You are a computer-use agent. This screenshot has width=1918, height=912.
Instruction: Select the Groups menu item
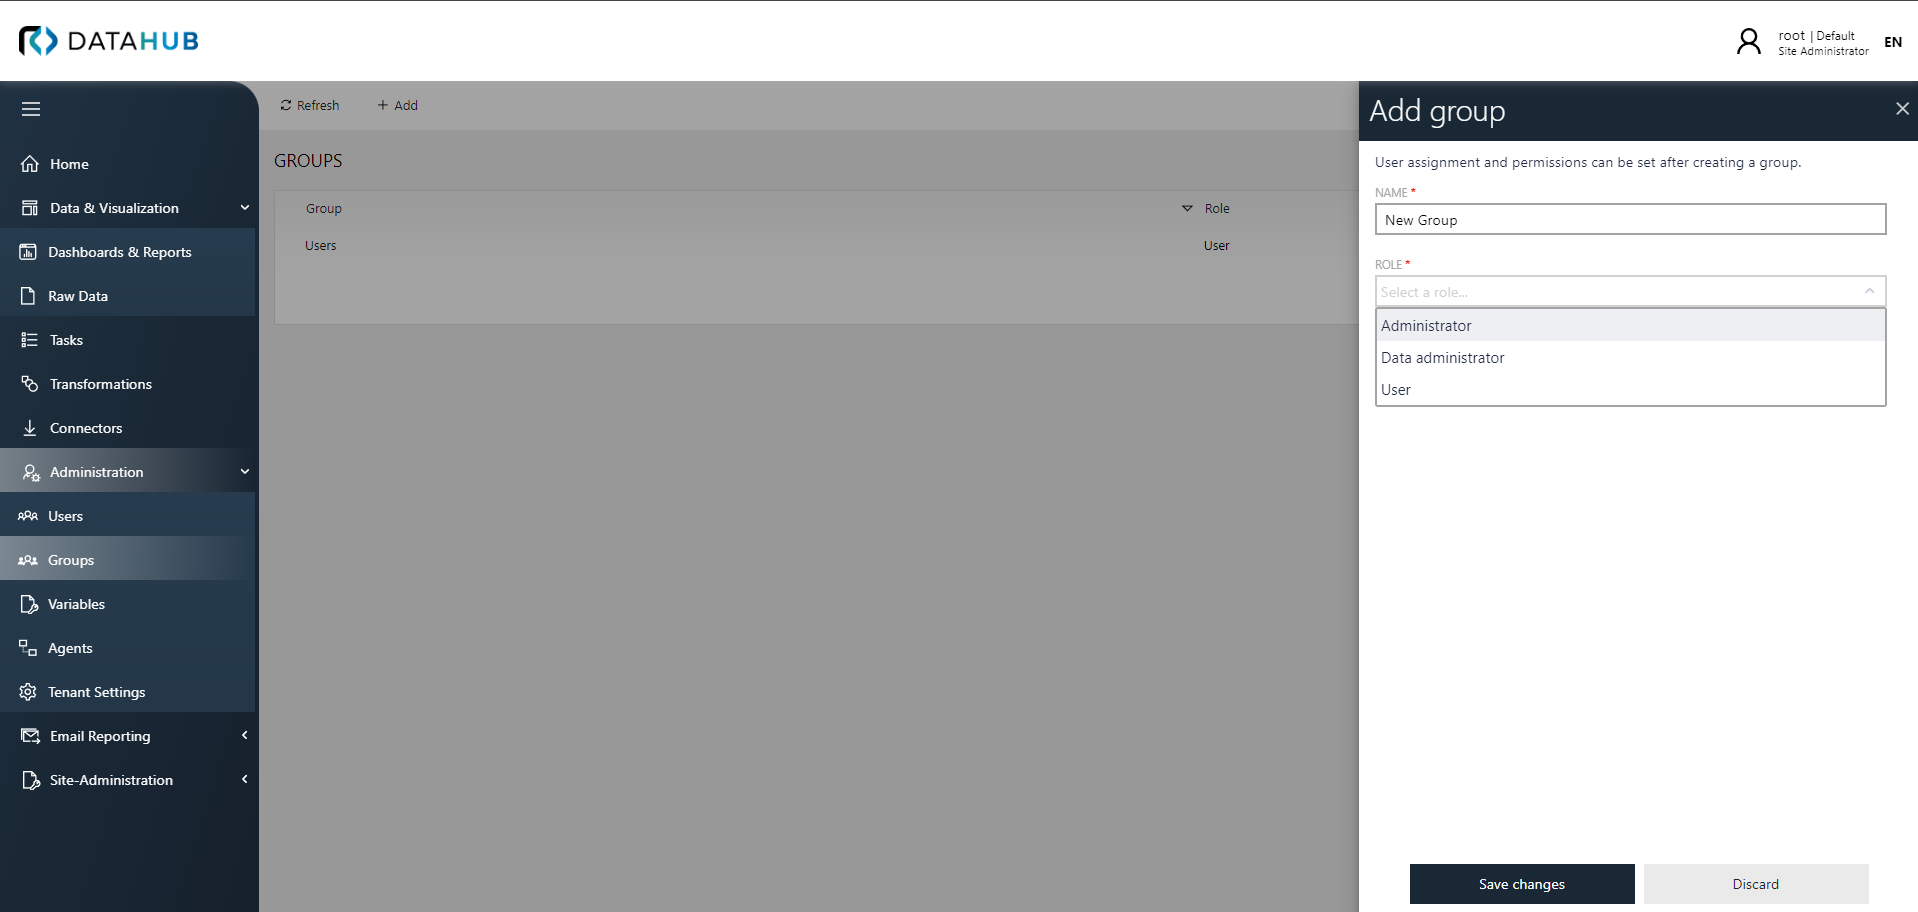pyautogui.click(x=70, y=559)
